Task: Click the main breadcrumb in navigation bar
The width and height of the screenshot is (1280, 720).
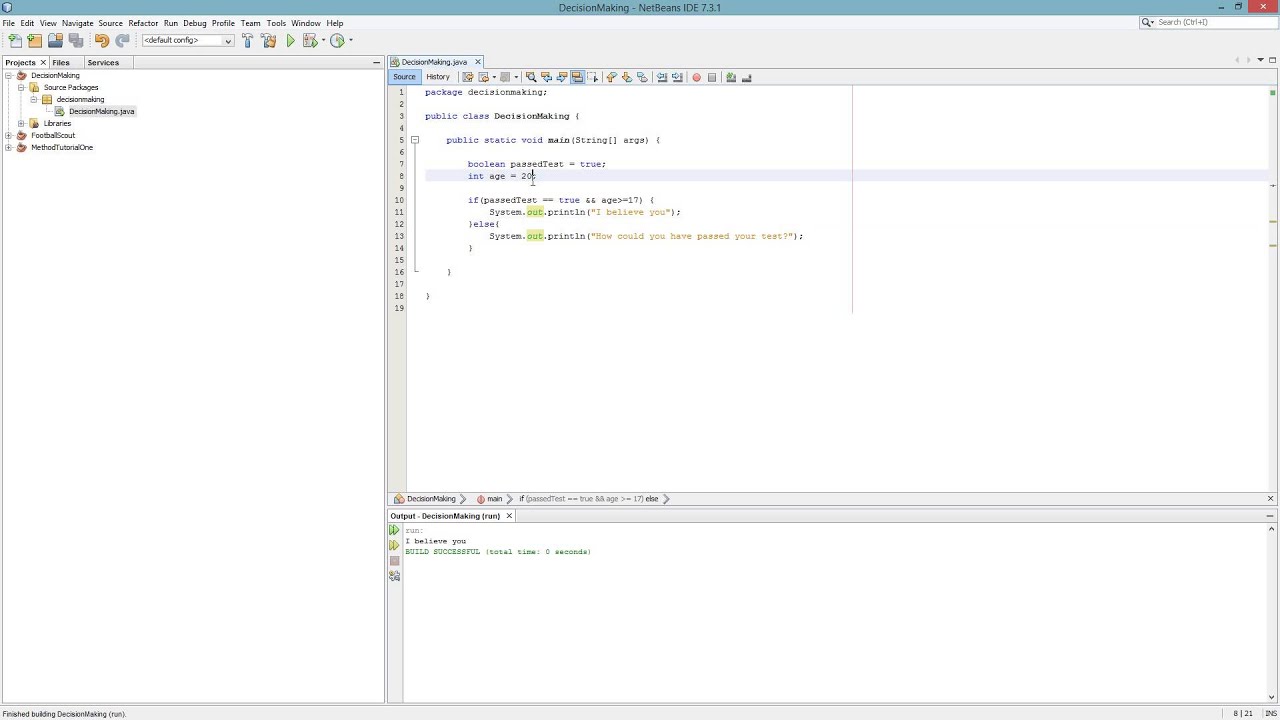Action: tap(489, 499)
